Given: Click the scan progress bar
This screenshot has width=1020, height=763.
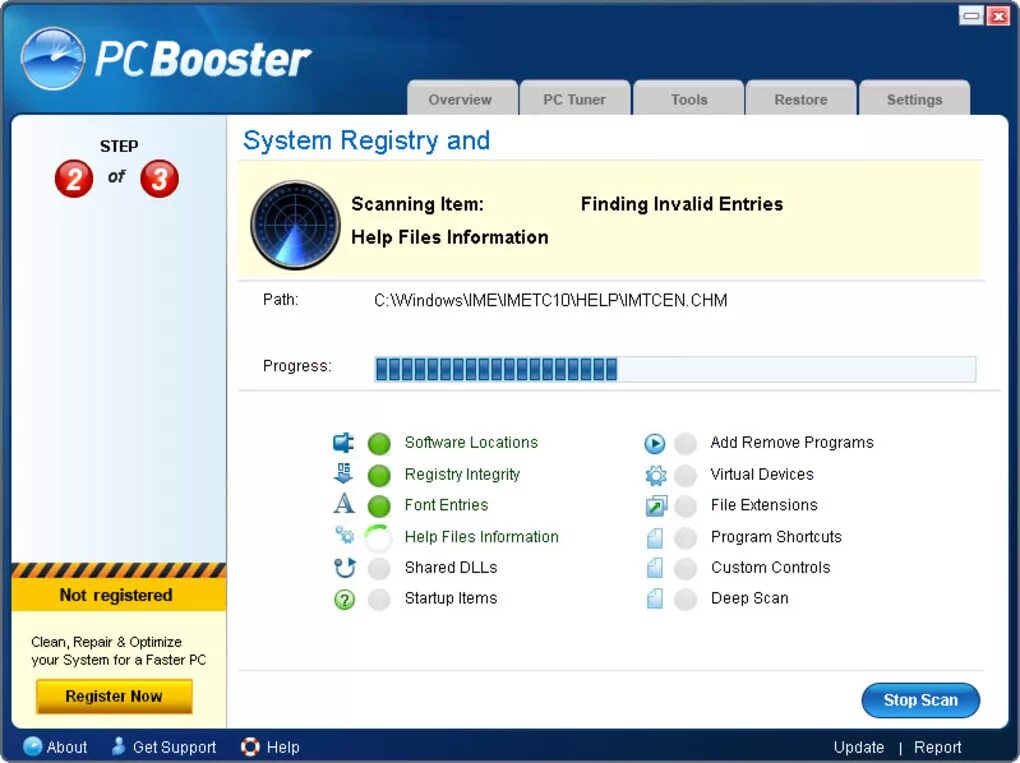Looking at the screenshot, I should pyautogui.click(x=675, y=369).
